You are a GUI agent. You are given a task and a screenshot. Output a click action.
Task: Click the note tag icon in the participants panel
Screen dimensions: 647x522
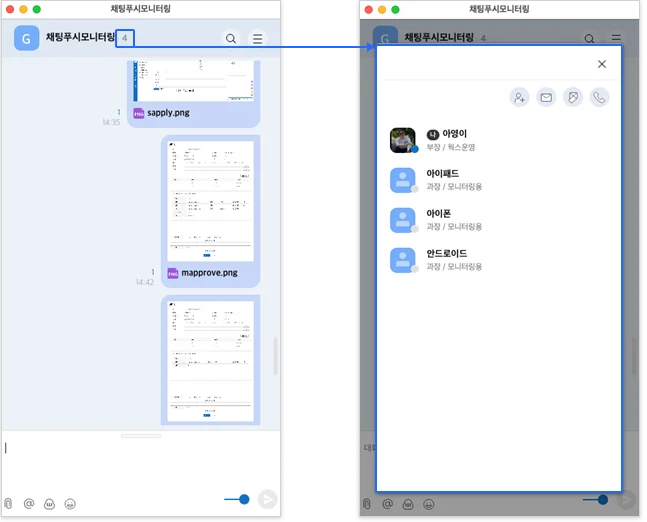coord(573,97)
